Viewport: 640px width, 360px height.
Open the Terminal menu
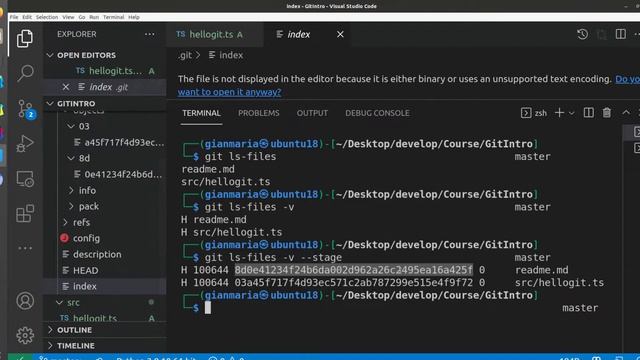pos(113,17)
